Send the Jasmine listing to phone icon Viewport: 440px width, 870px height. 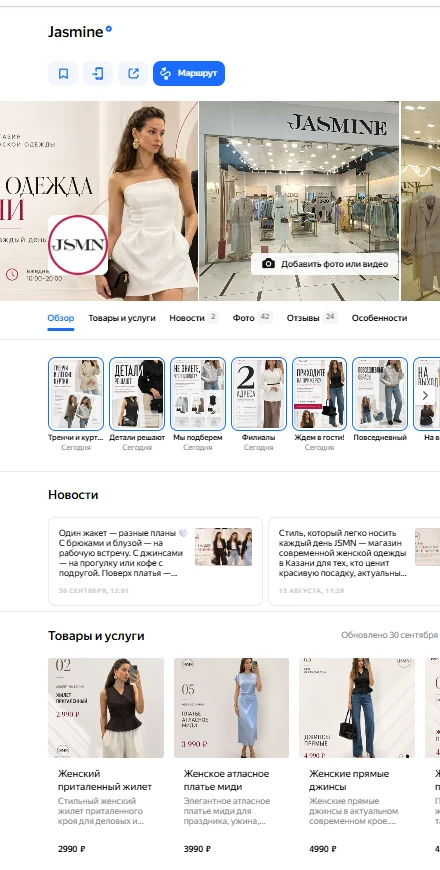pos(98,73)
